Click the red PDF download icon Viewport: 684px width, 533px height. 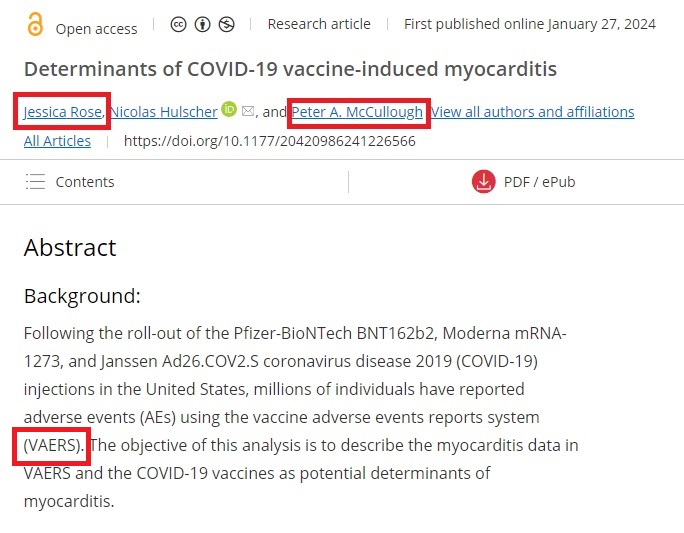[x=484, y=182]
